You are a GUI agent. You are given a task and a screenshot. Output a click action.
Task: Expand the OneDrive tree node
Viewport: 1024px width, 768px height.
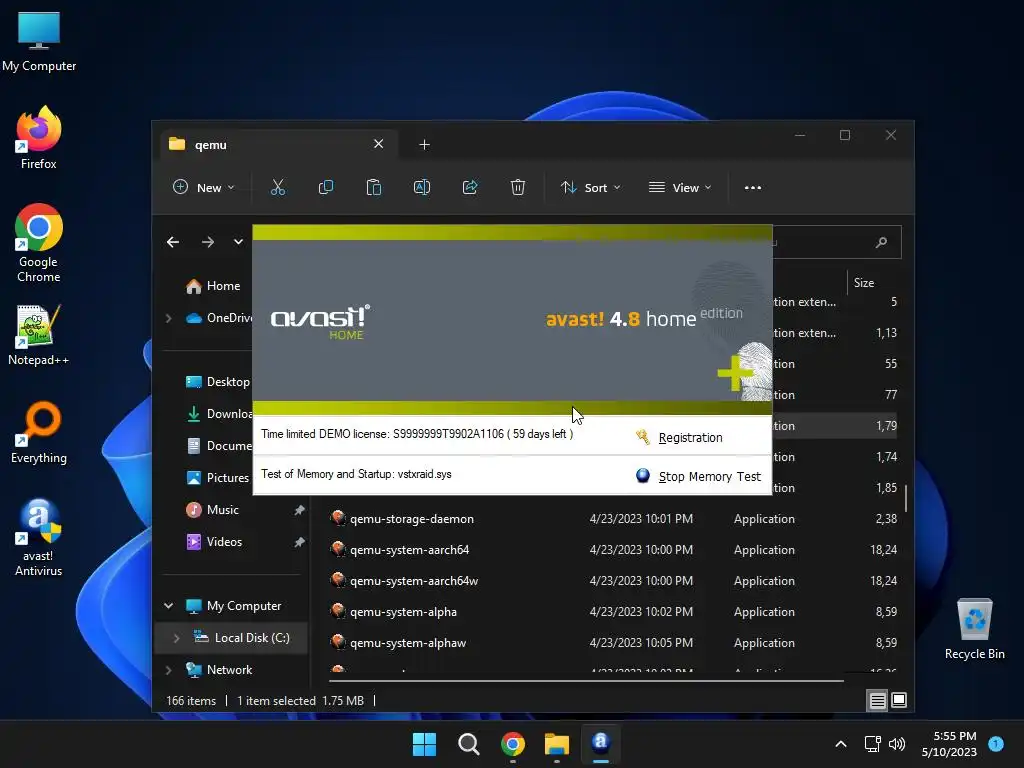[168, 318]
